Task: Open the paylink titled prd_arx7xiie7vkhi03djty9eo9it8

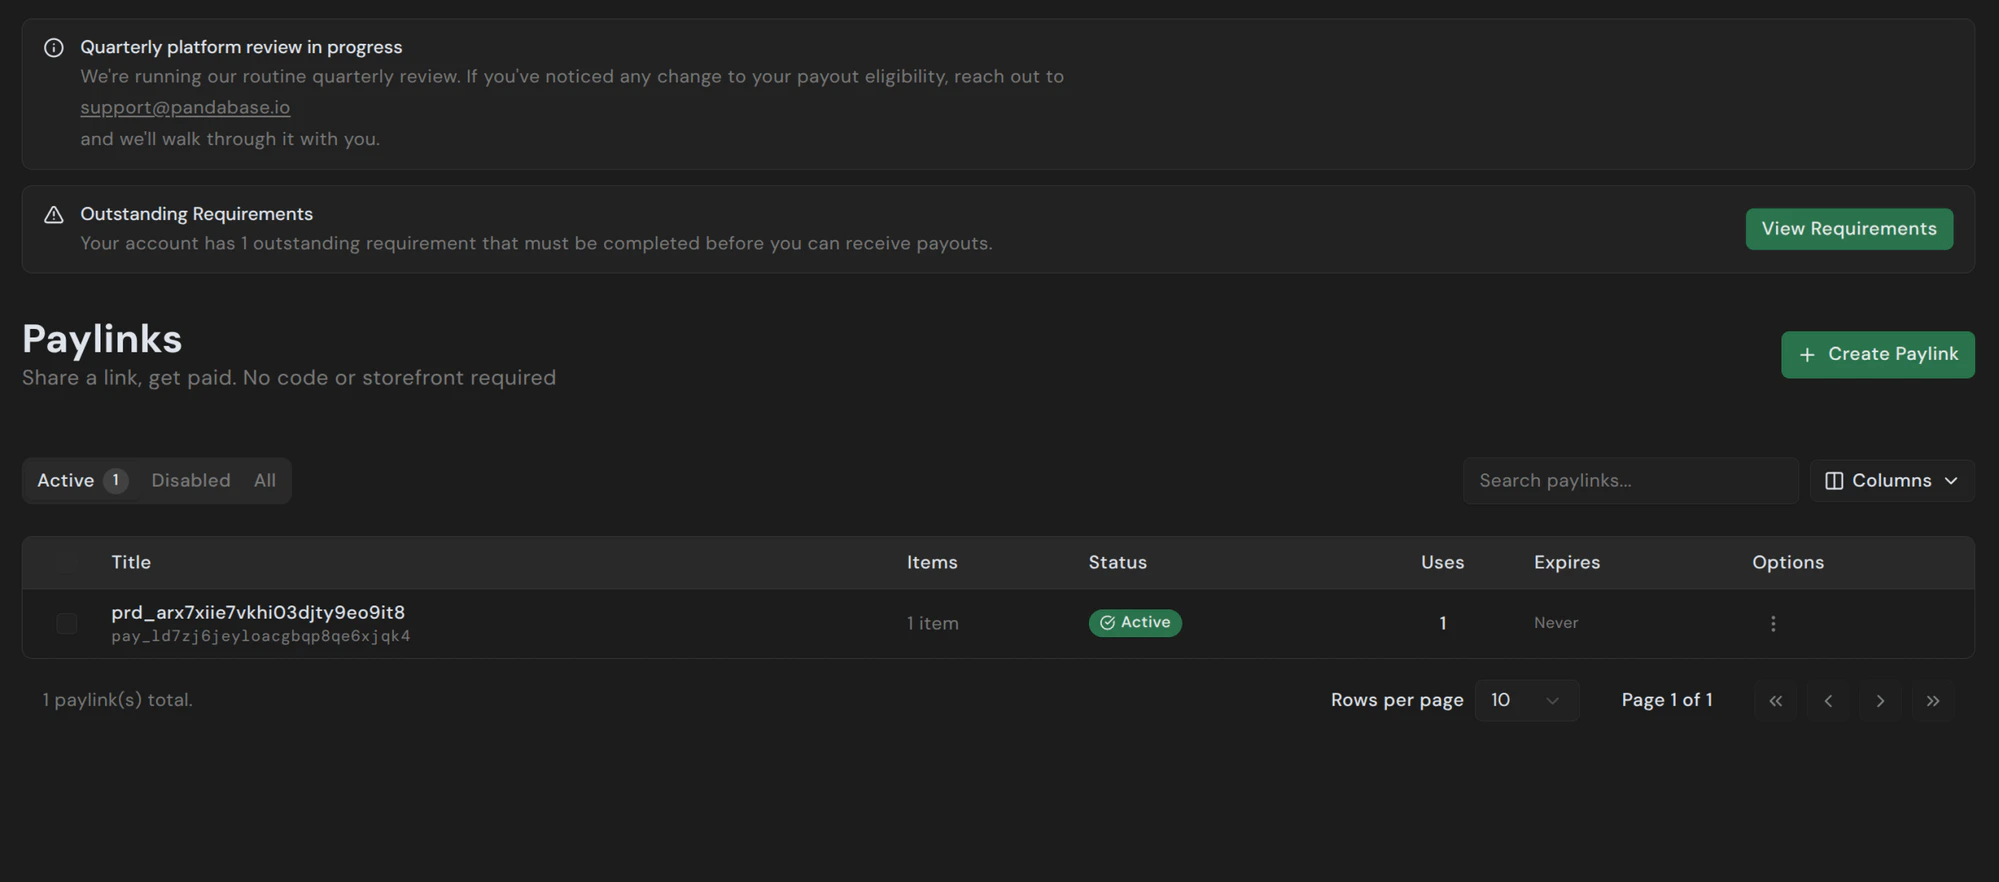Action: pos(258,612)
